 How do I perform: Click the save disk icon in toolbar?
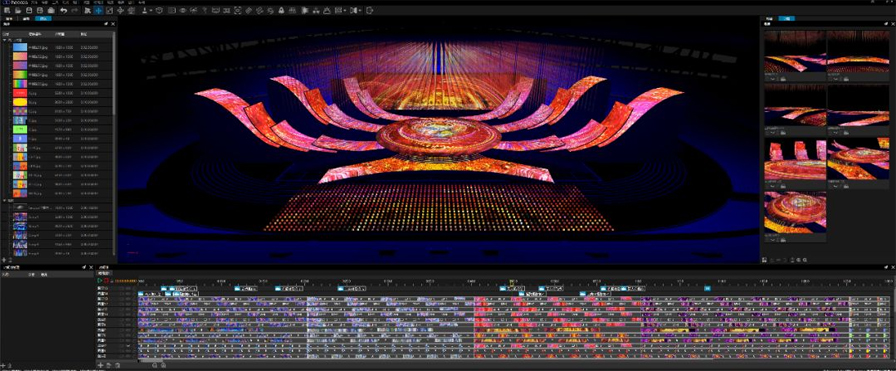(29, 10)
